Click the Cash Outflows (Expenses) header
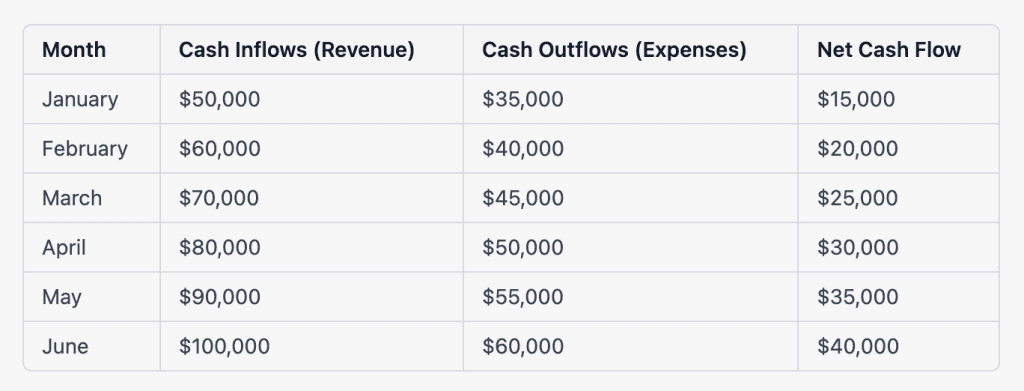1024x391 pixels. pyautogui.click(x=614, y=50)
